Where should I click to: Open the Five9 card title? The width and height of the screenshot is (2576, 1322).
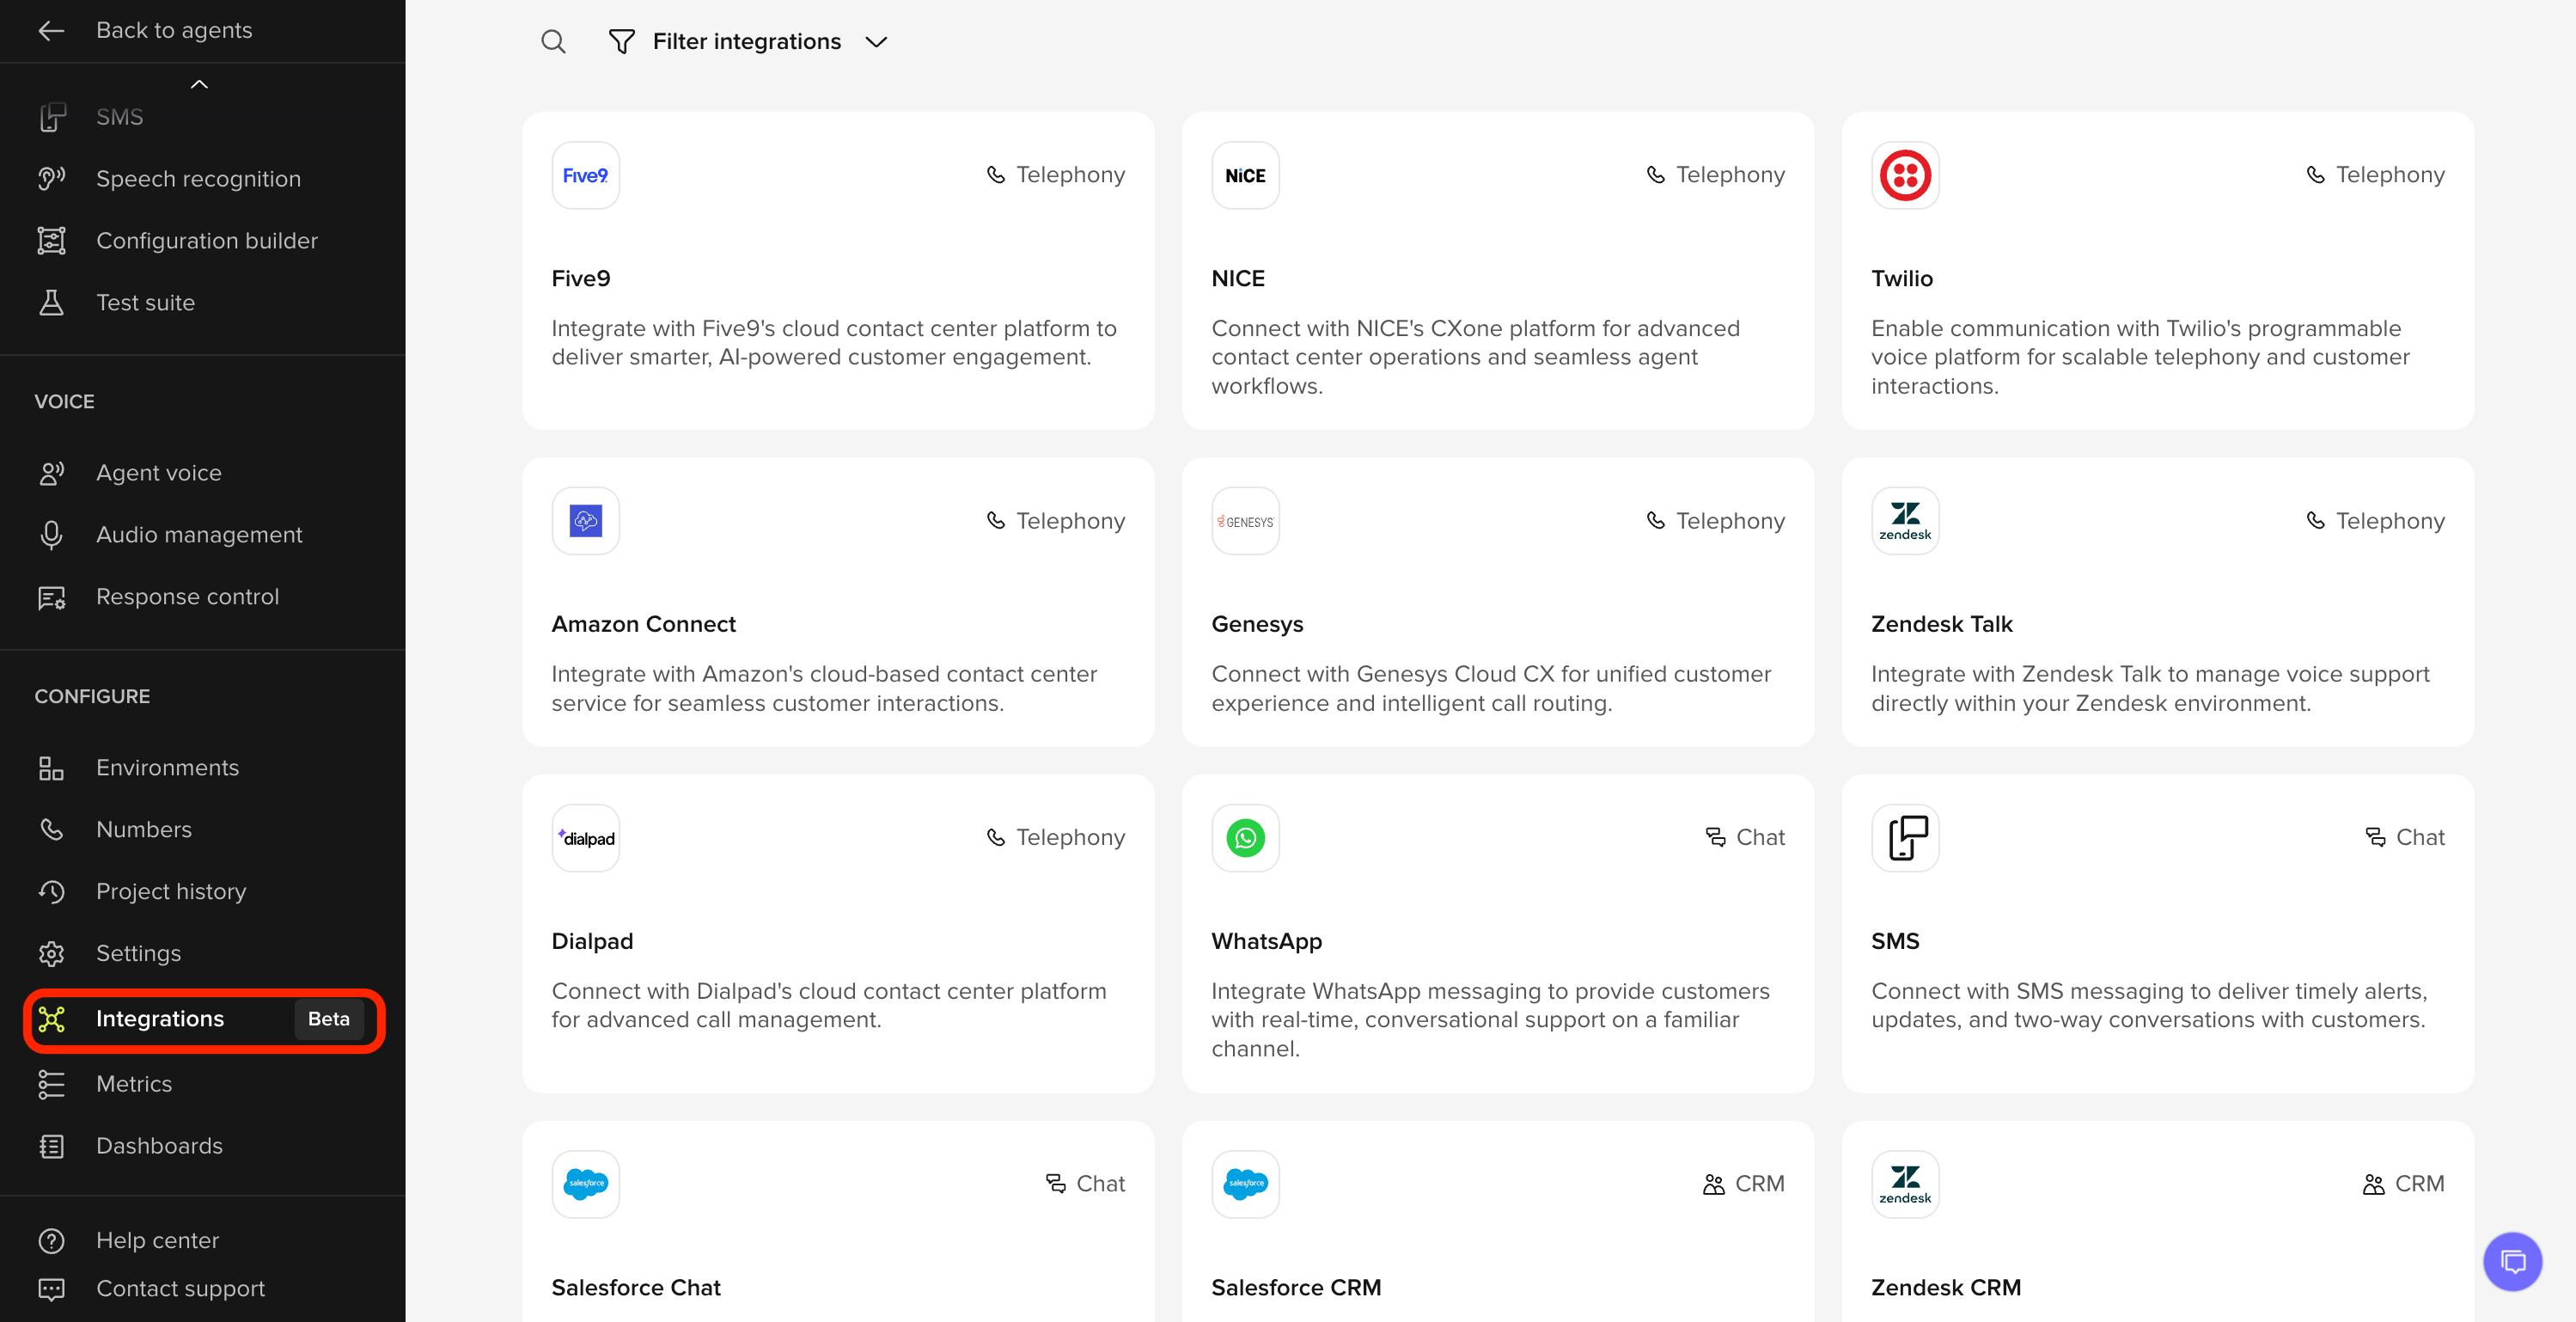(581, 278)
